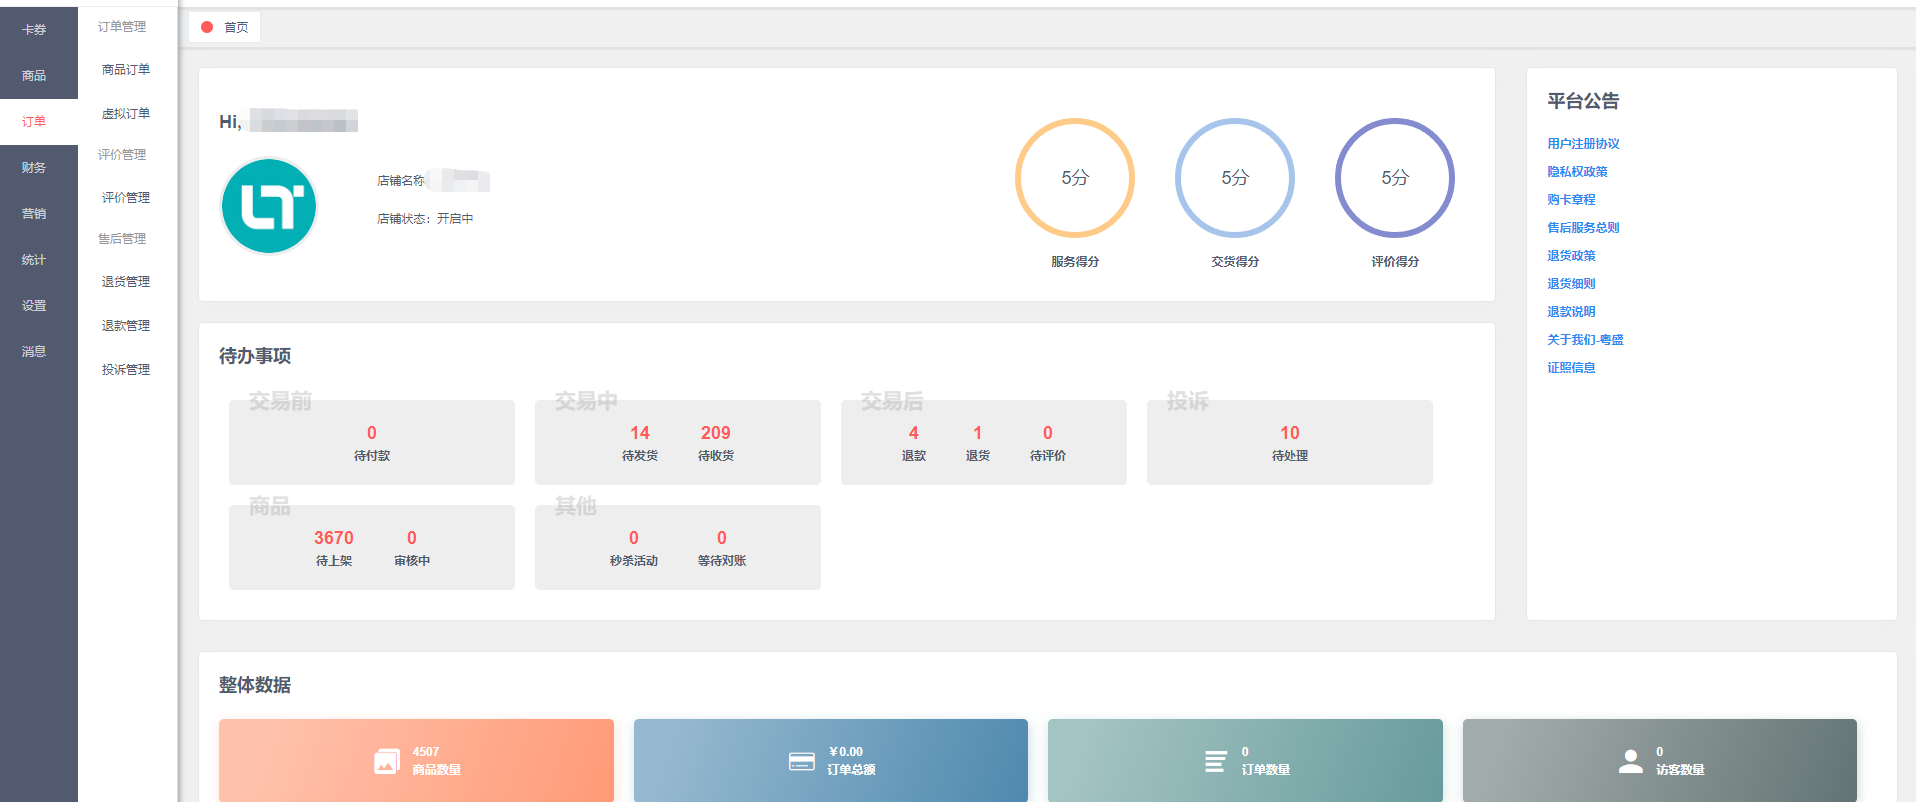Open 虚拟订单 submenu item
This screenshot has height=802, width=1916.
click(126, 114)
